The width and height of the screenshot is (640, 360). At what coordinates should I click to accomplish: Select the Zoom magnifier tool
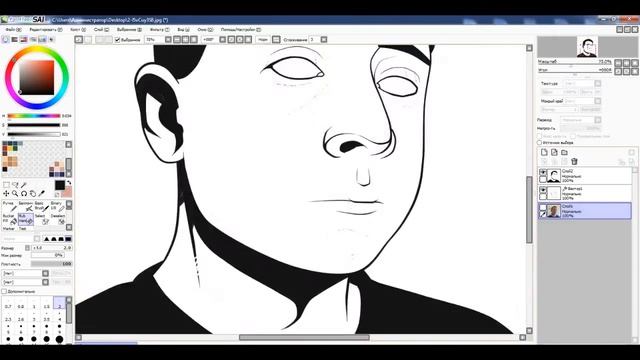15,193
